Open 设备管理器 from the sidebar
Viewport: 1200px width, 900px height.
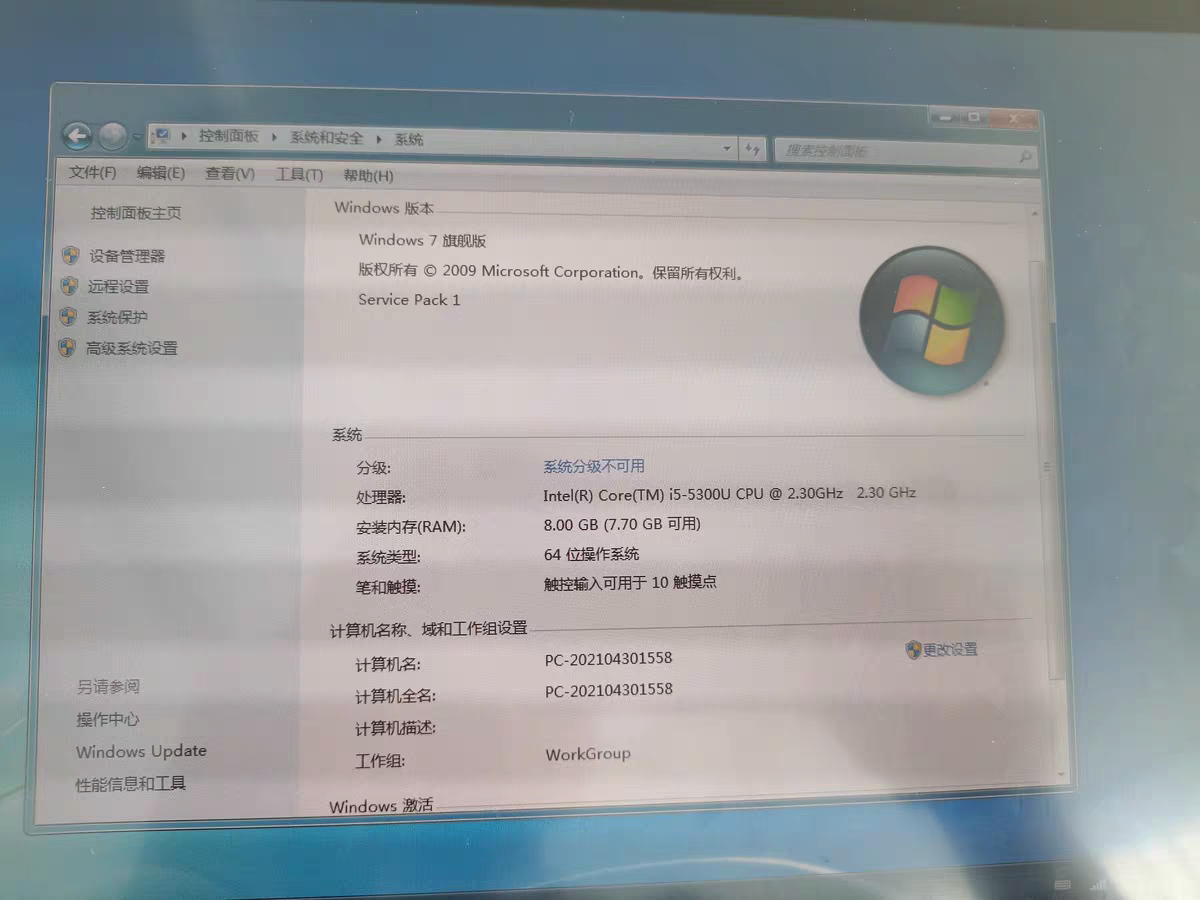[127, 256]
